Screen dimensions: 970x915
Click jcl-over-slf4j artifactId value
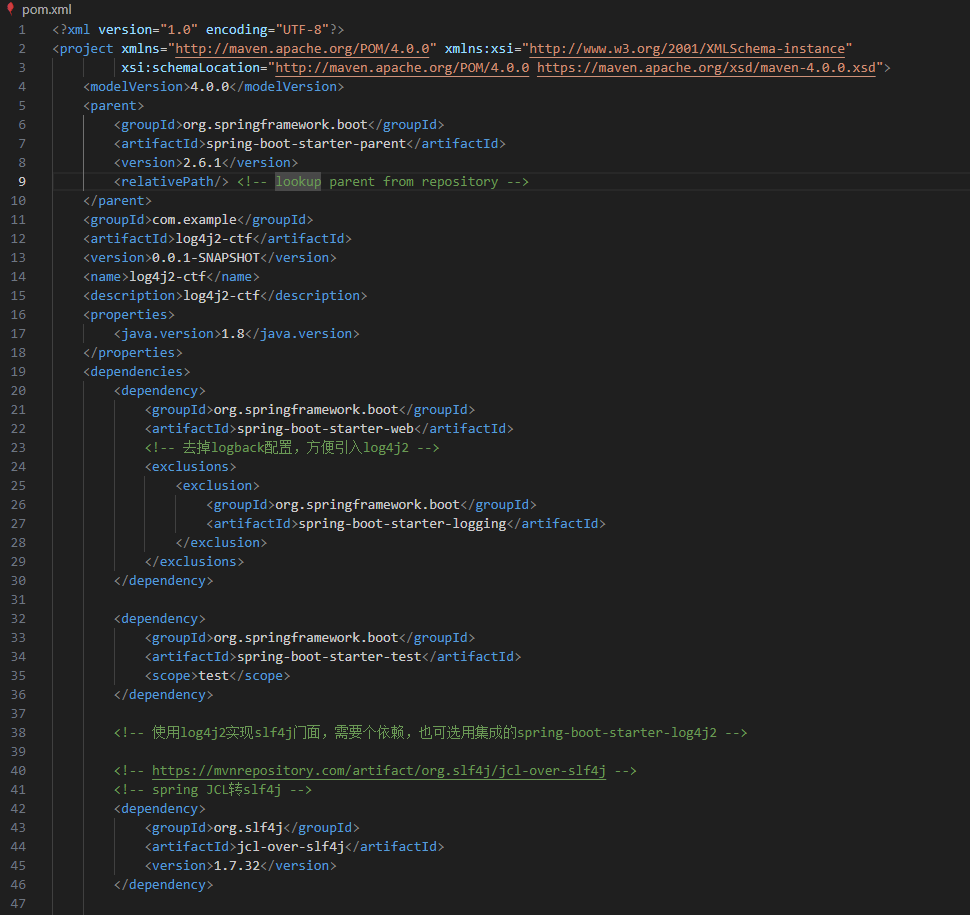coord(290,846)
